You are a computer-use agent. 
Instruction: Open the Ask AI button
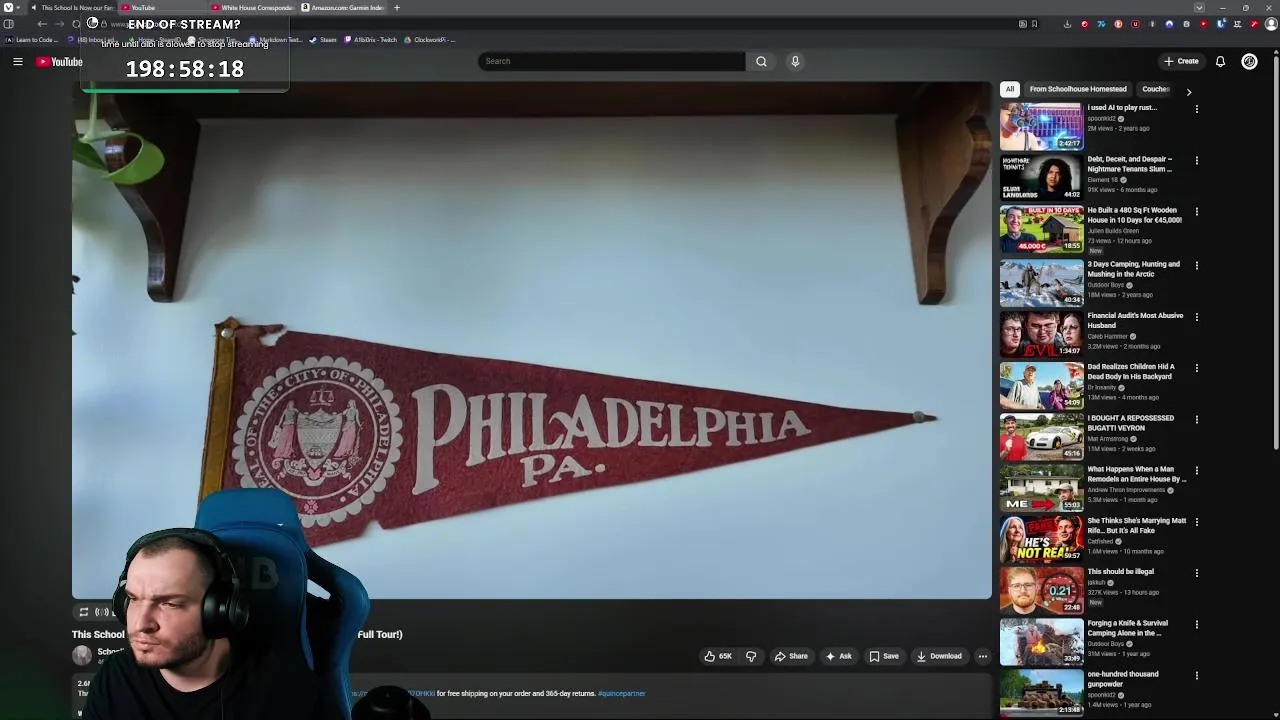838,656
